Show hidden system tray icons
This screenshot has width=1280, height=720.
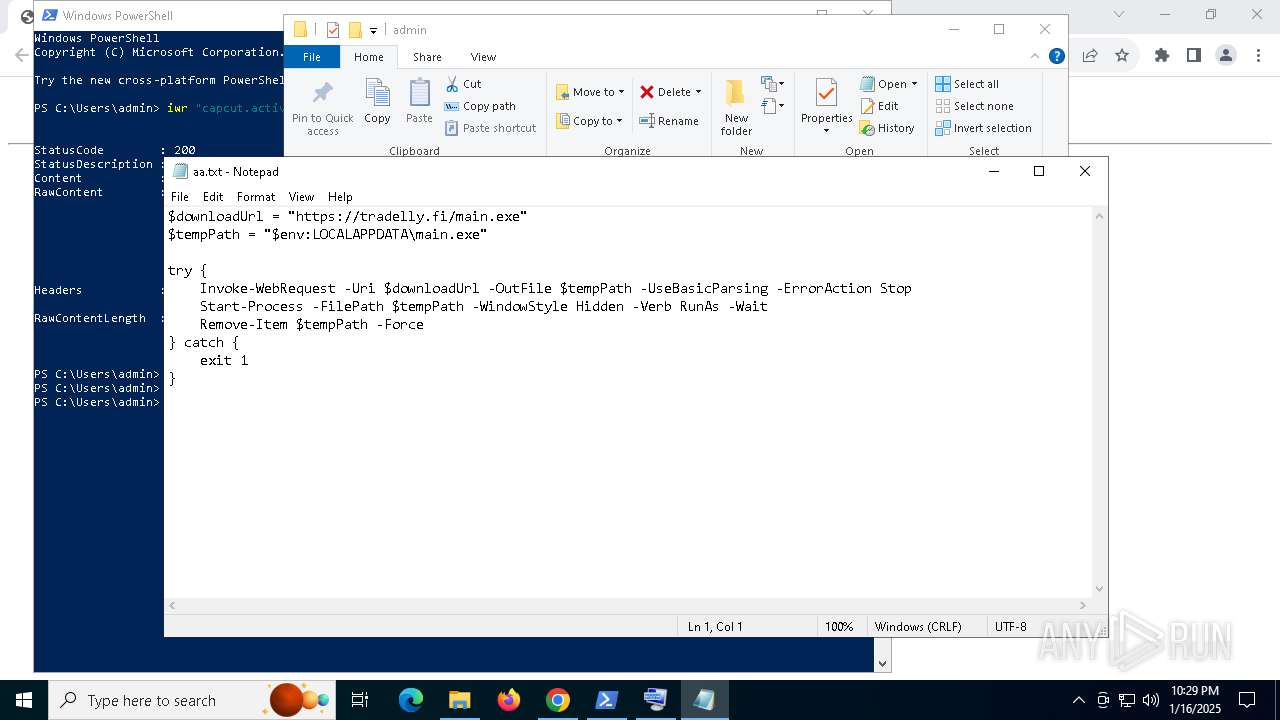point(1078,700)
